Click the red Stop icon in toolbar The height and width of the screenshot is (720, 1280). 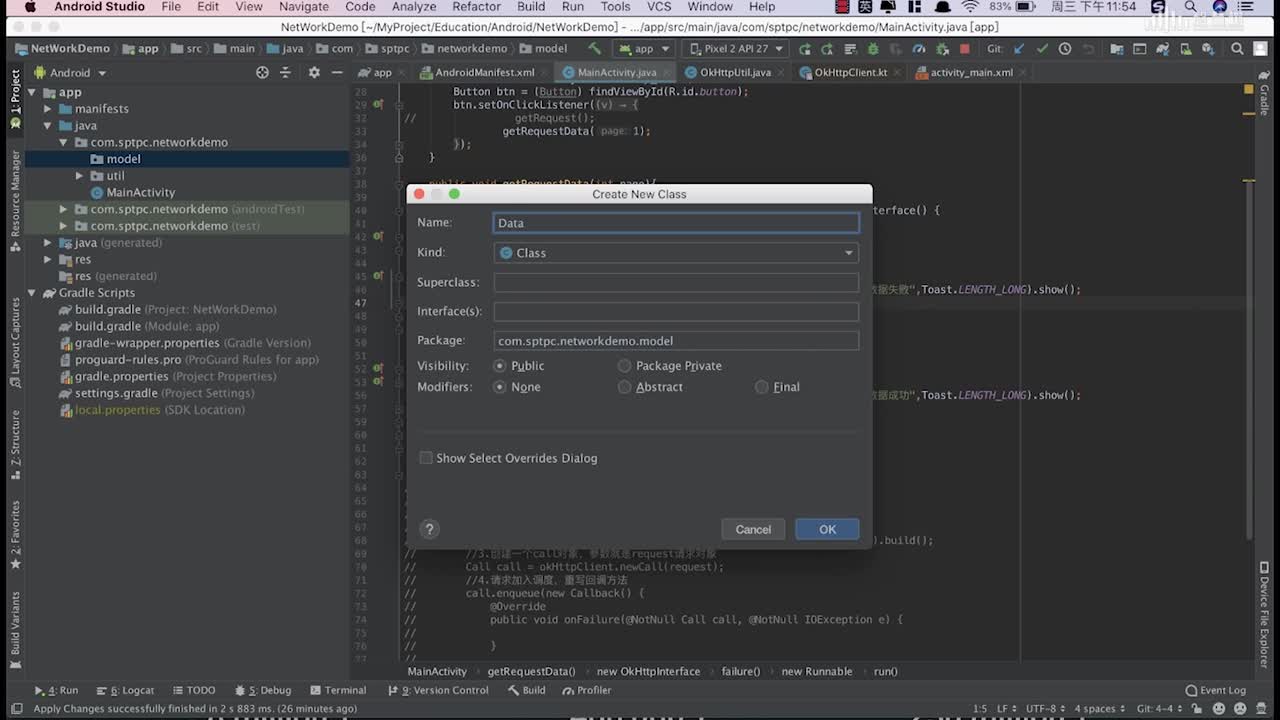[x=965, y=48]
